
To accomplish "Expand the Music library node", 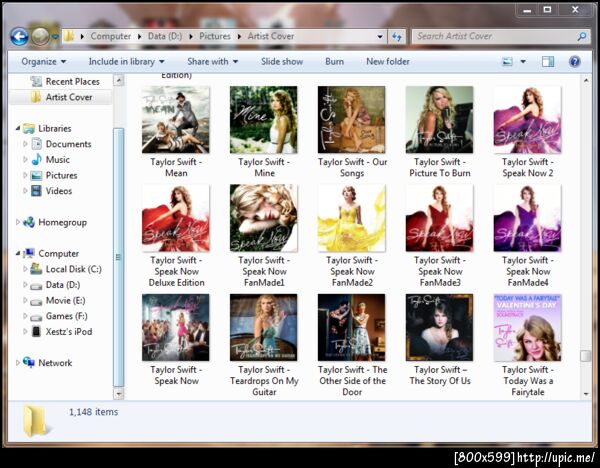I will click(x=25, y=160).
